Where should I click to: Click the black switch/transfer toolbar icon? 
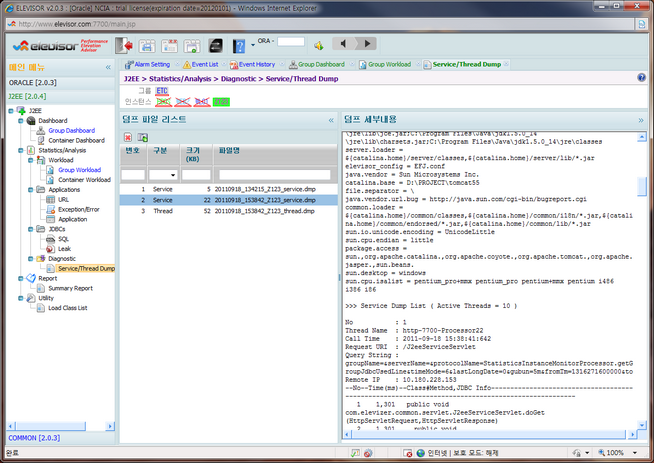coord(216,45)
